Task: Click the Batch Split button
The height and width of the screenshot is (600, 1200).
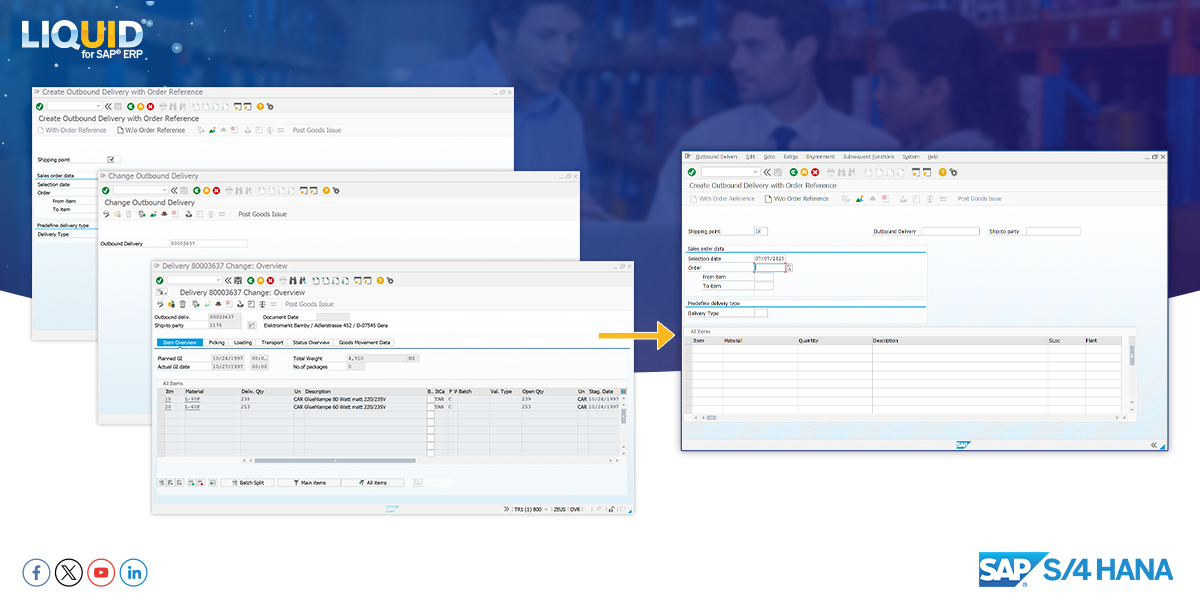Action: [246, 482]
